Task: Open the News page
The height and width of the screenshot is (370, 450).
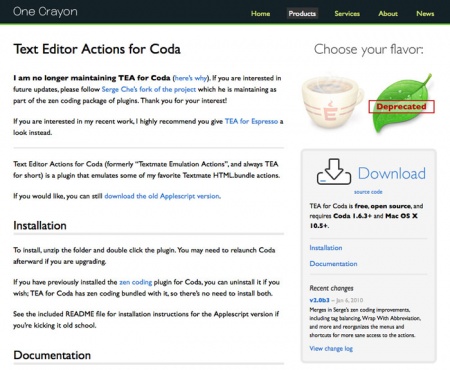Action: [425, 14]
